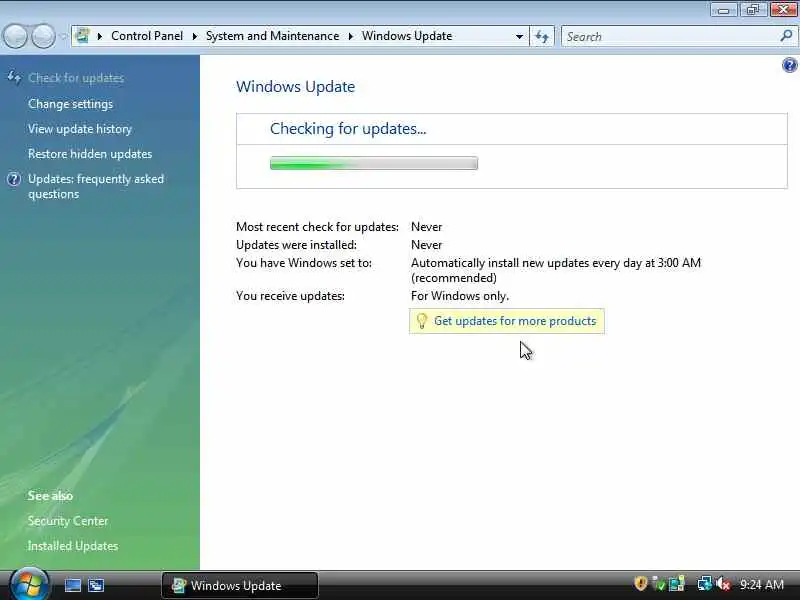Open Security Center under See also

click(x=68, y=521)
